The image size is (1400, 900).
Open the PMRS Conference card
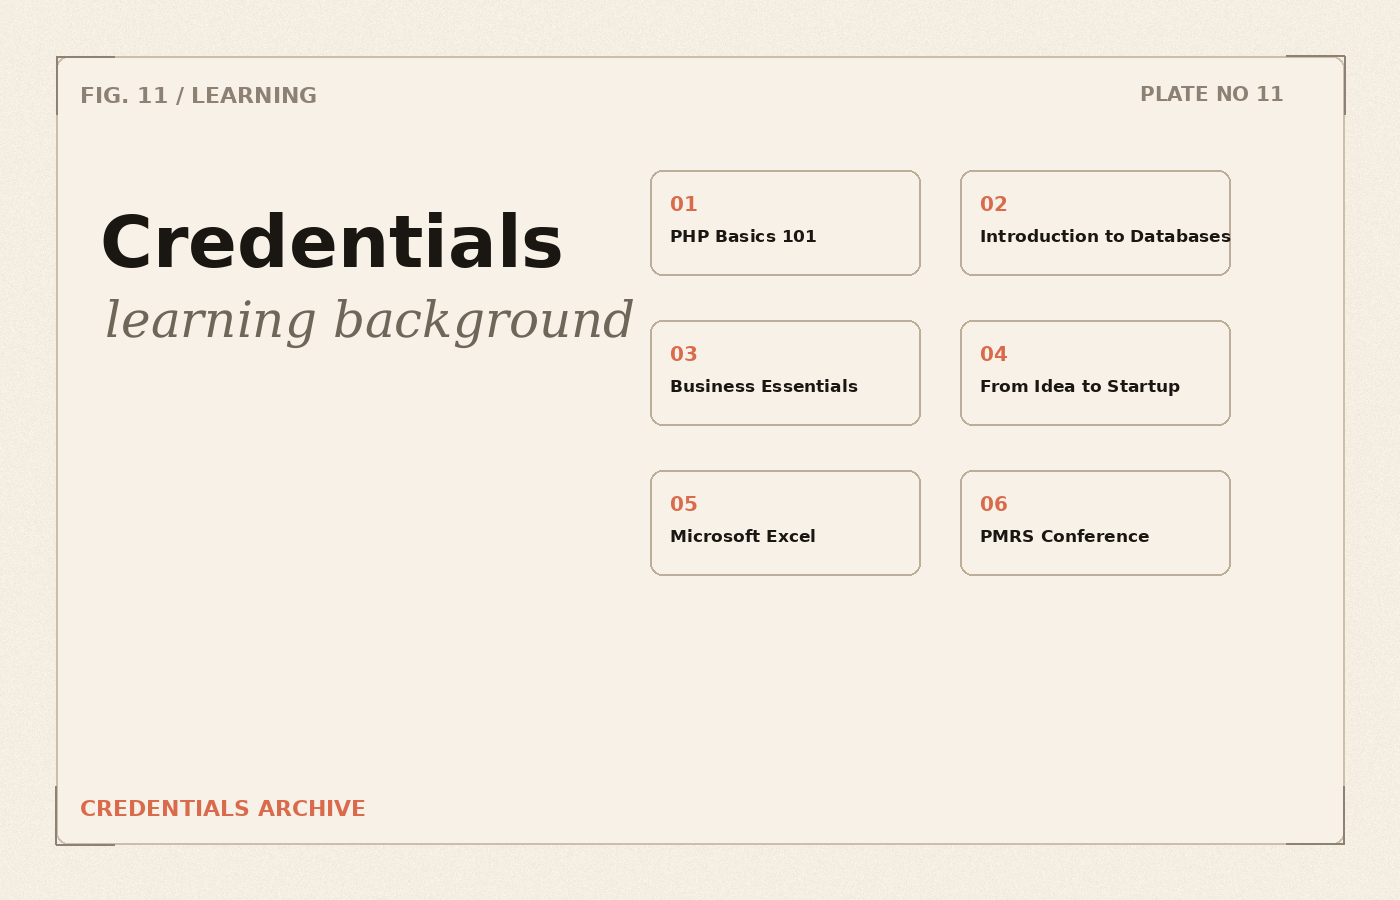point(1095,523)
